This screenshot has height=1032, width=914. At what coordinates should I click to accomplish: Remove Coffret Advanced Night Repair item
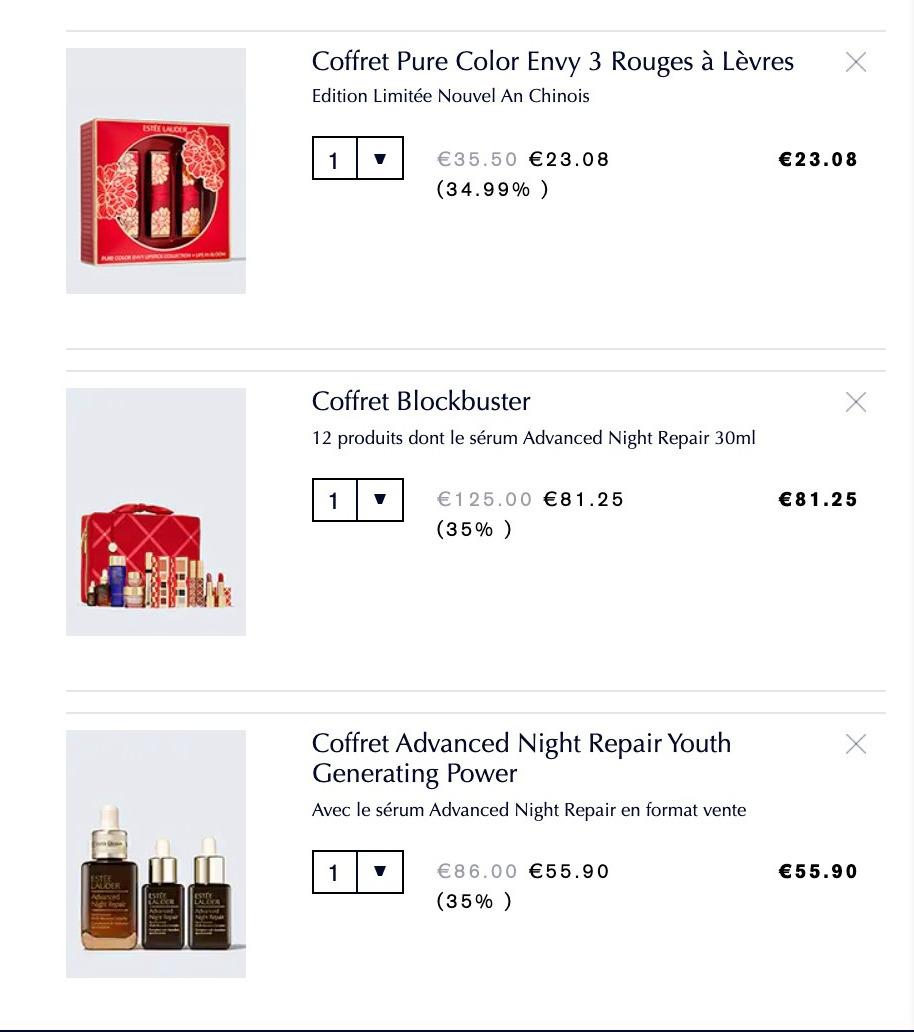tap(855, 744)
